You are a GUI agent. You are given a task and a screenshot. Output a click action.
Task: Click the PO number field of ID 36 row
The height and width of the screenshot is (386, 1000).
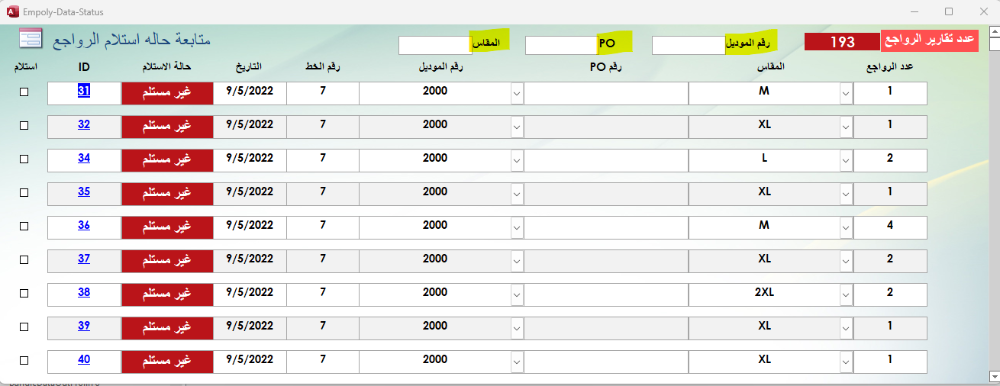[x=606, y=226]
